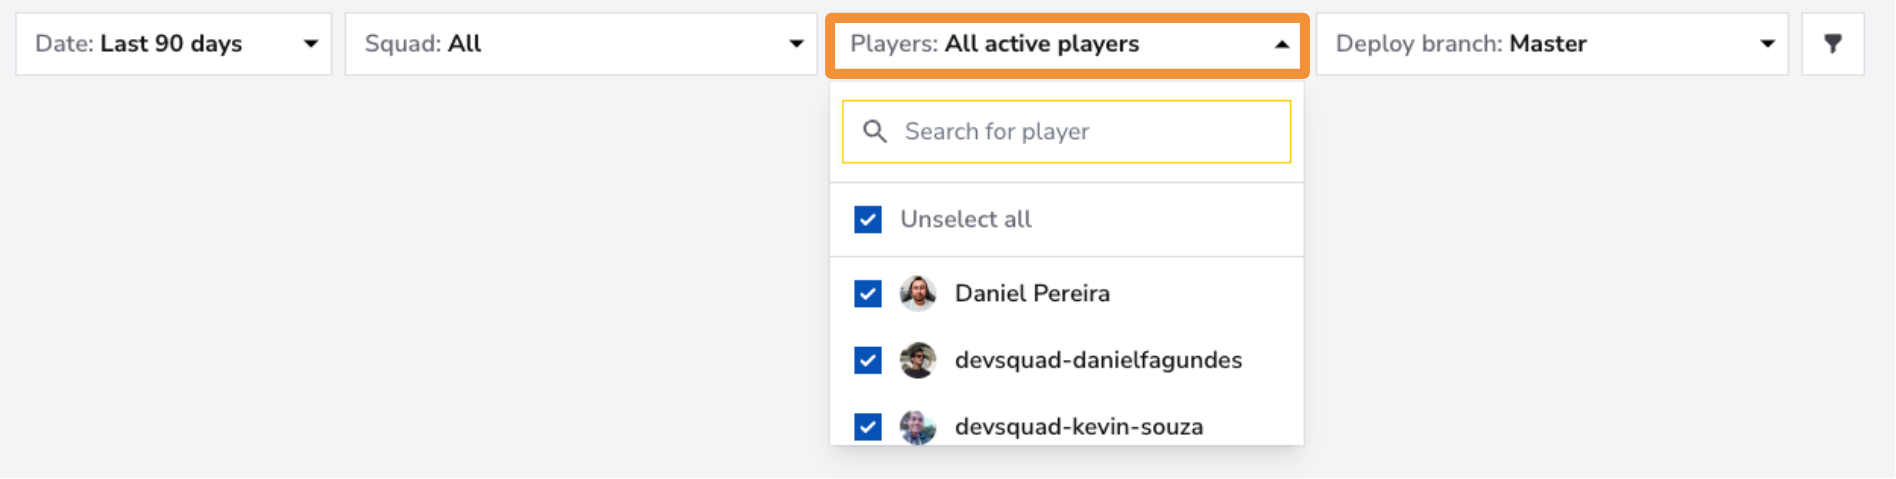Uncheck the Unselect all checkbox
The image size is (1896, 479).
(x=868, y=219)
